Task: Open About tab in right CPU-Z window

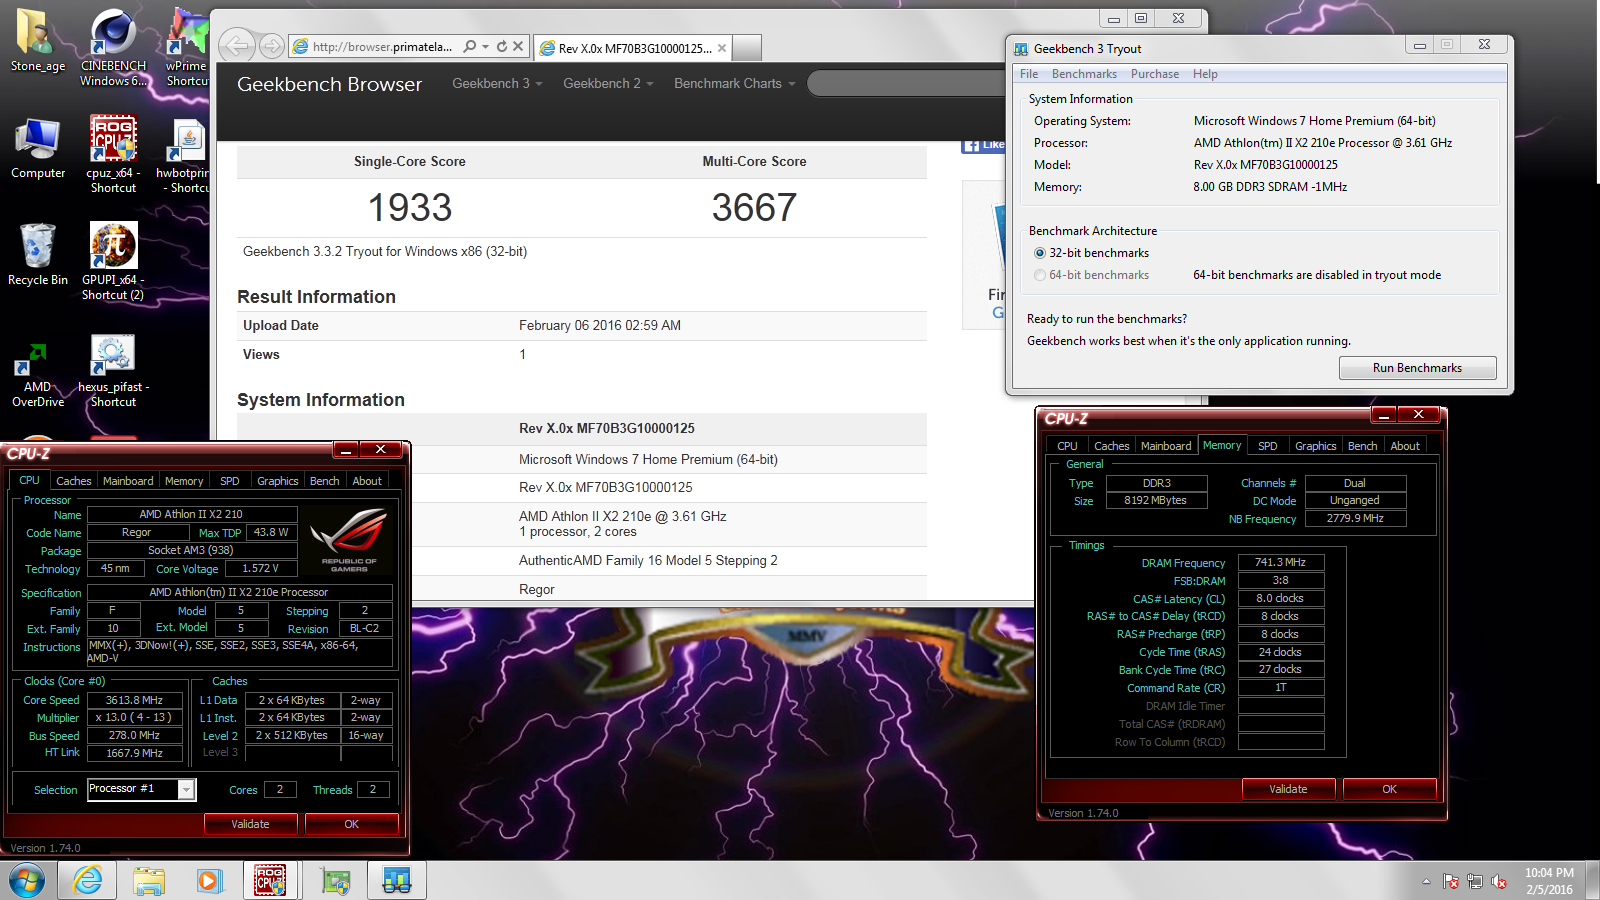Action: pos(1404,446)
